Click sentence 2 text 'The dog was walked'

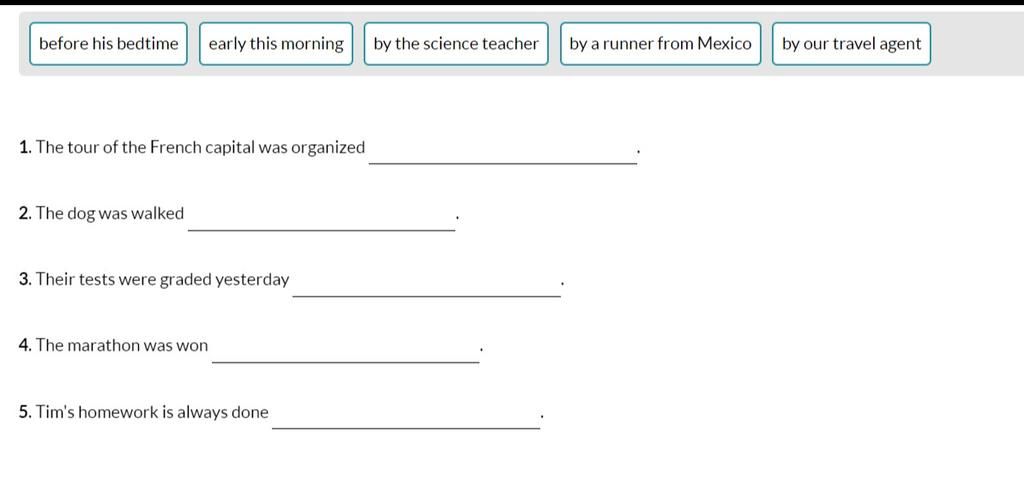click(x=110, y=214)
